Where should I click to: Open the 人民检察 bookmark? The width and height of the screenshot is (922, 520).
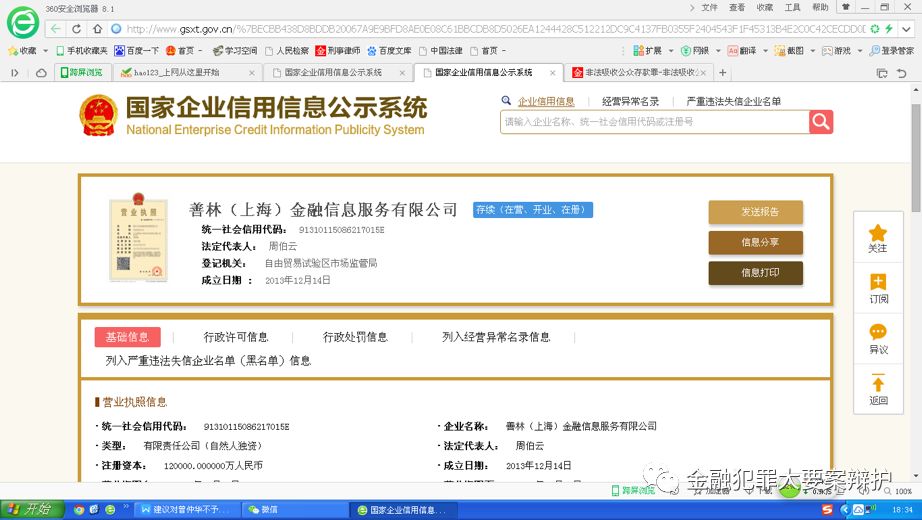(287, 51)
